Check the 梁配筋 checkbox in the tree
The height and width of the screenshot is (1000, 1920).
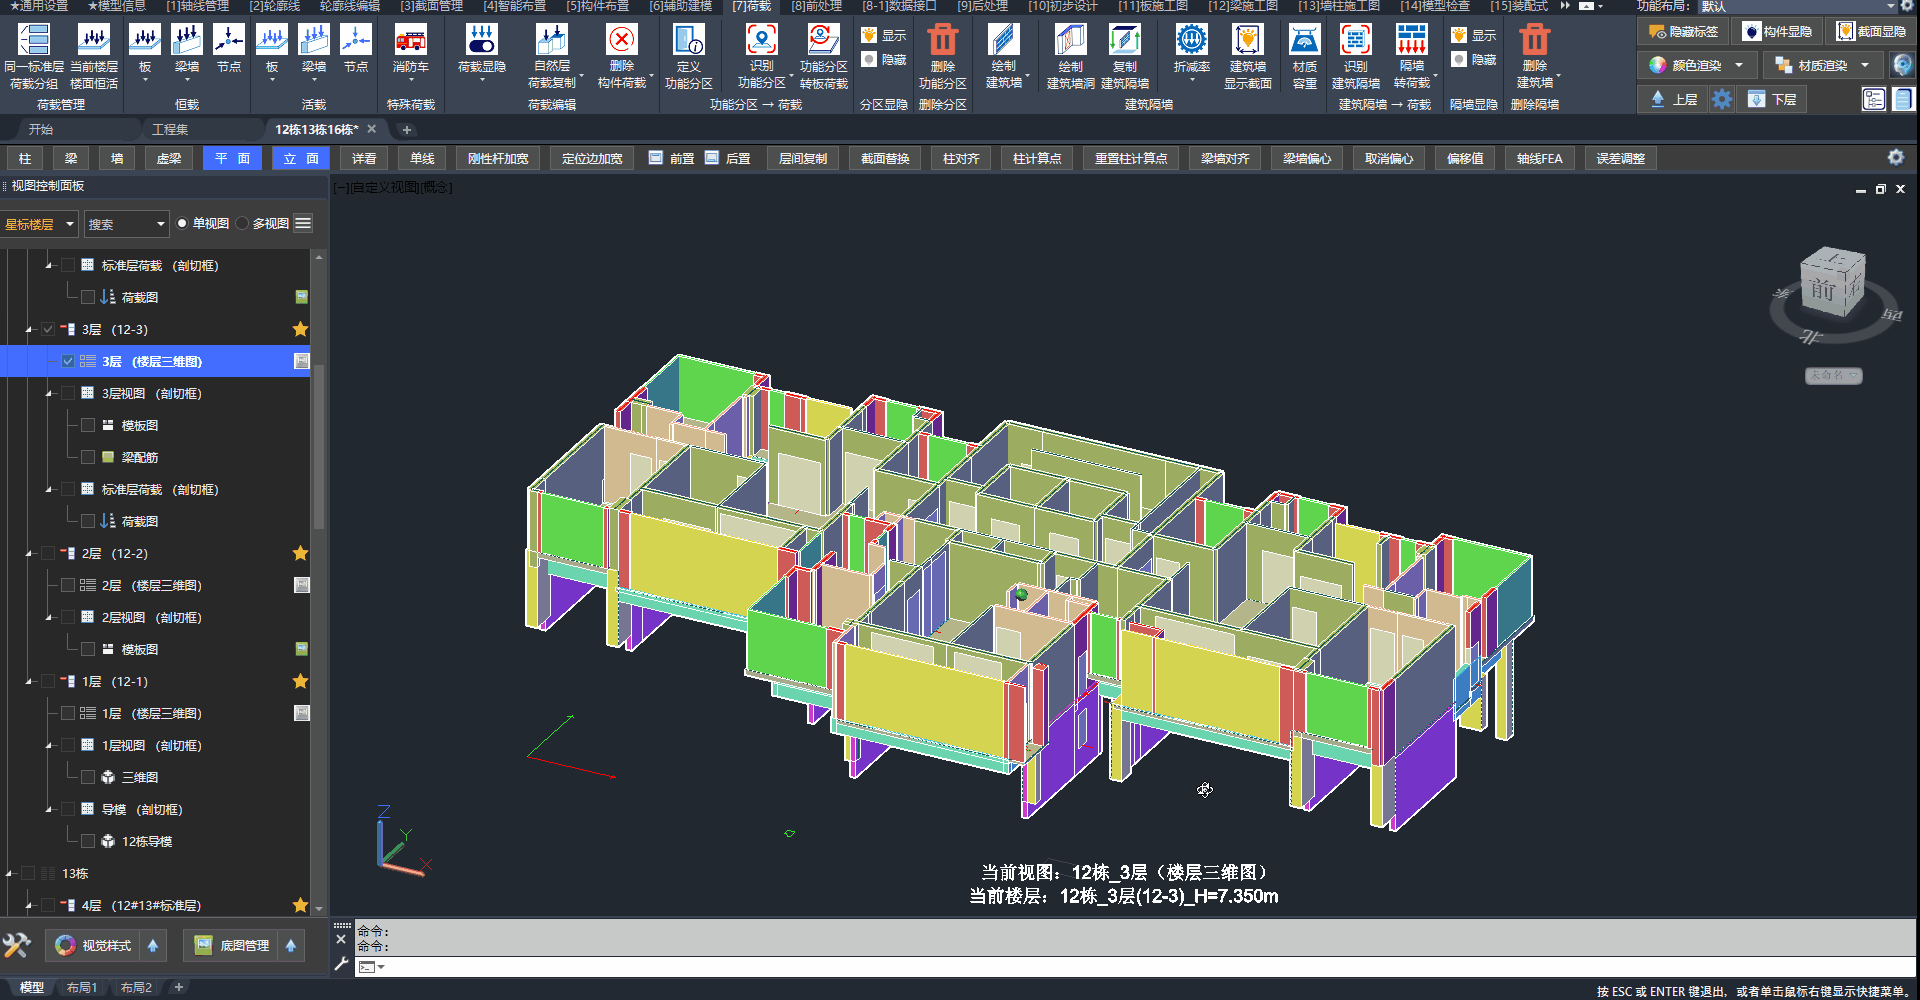[88, 458]
